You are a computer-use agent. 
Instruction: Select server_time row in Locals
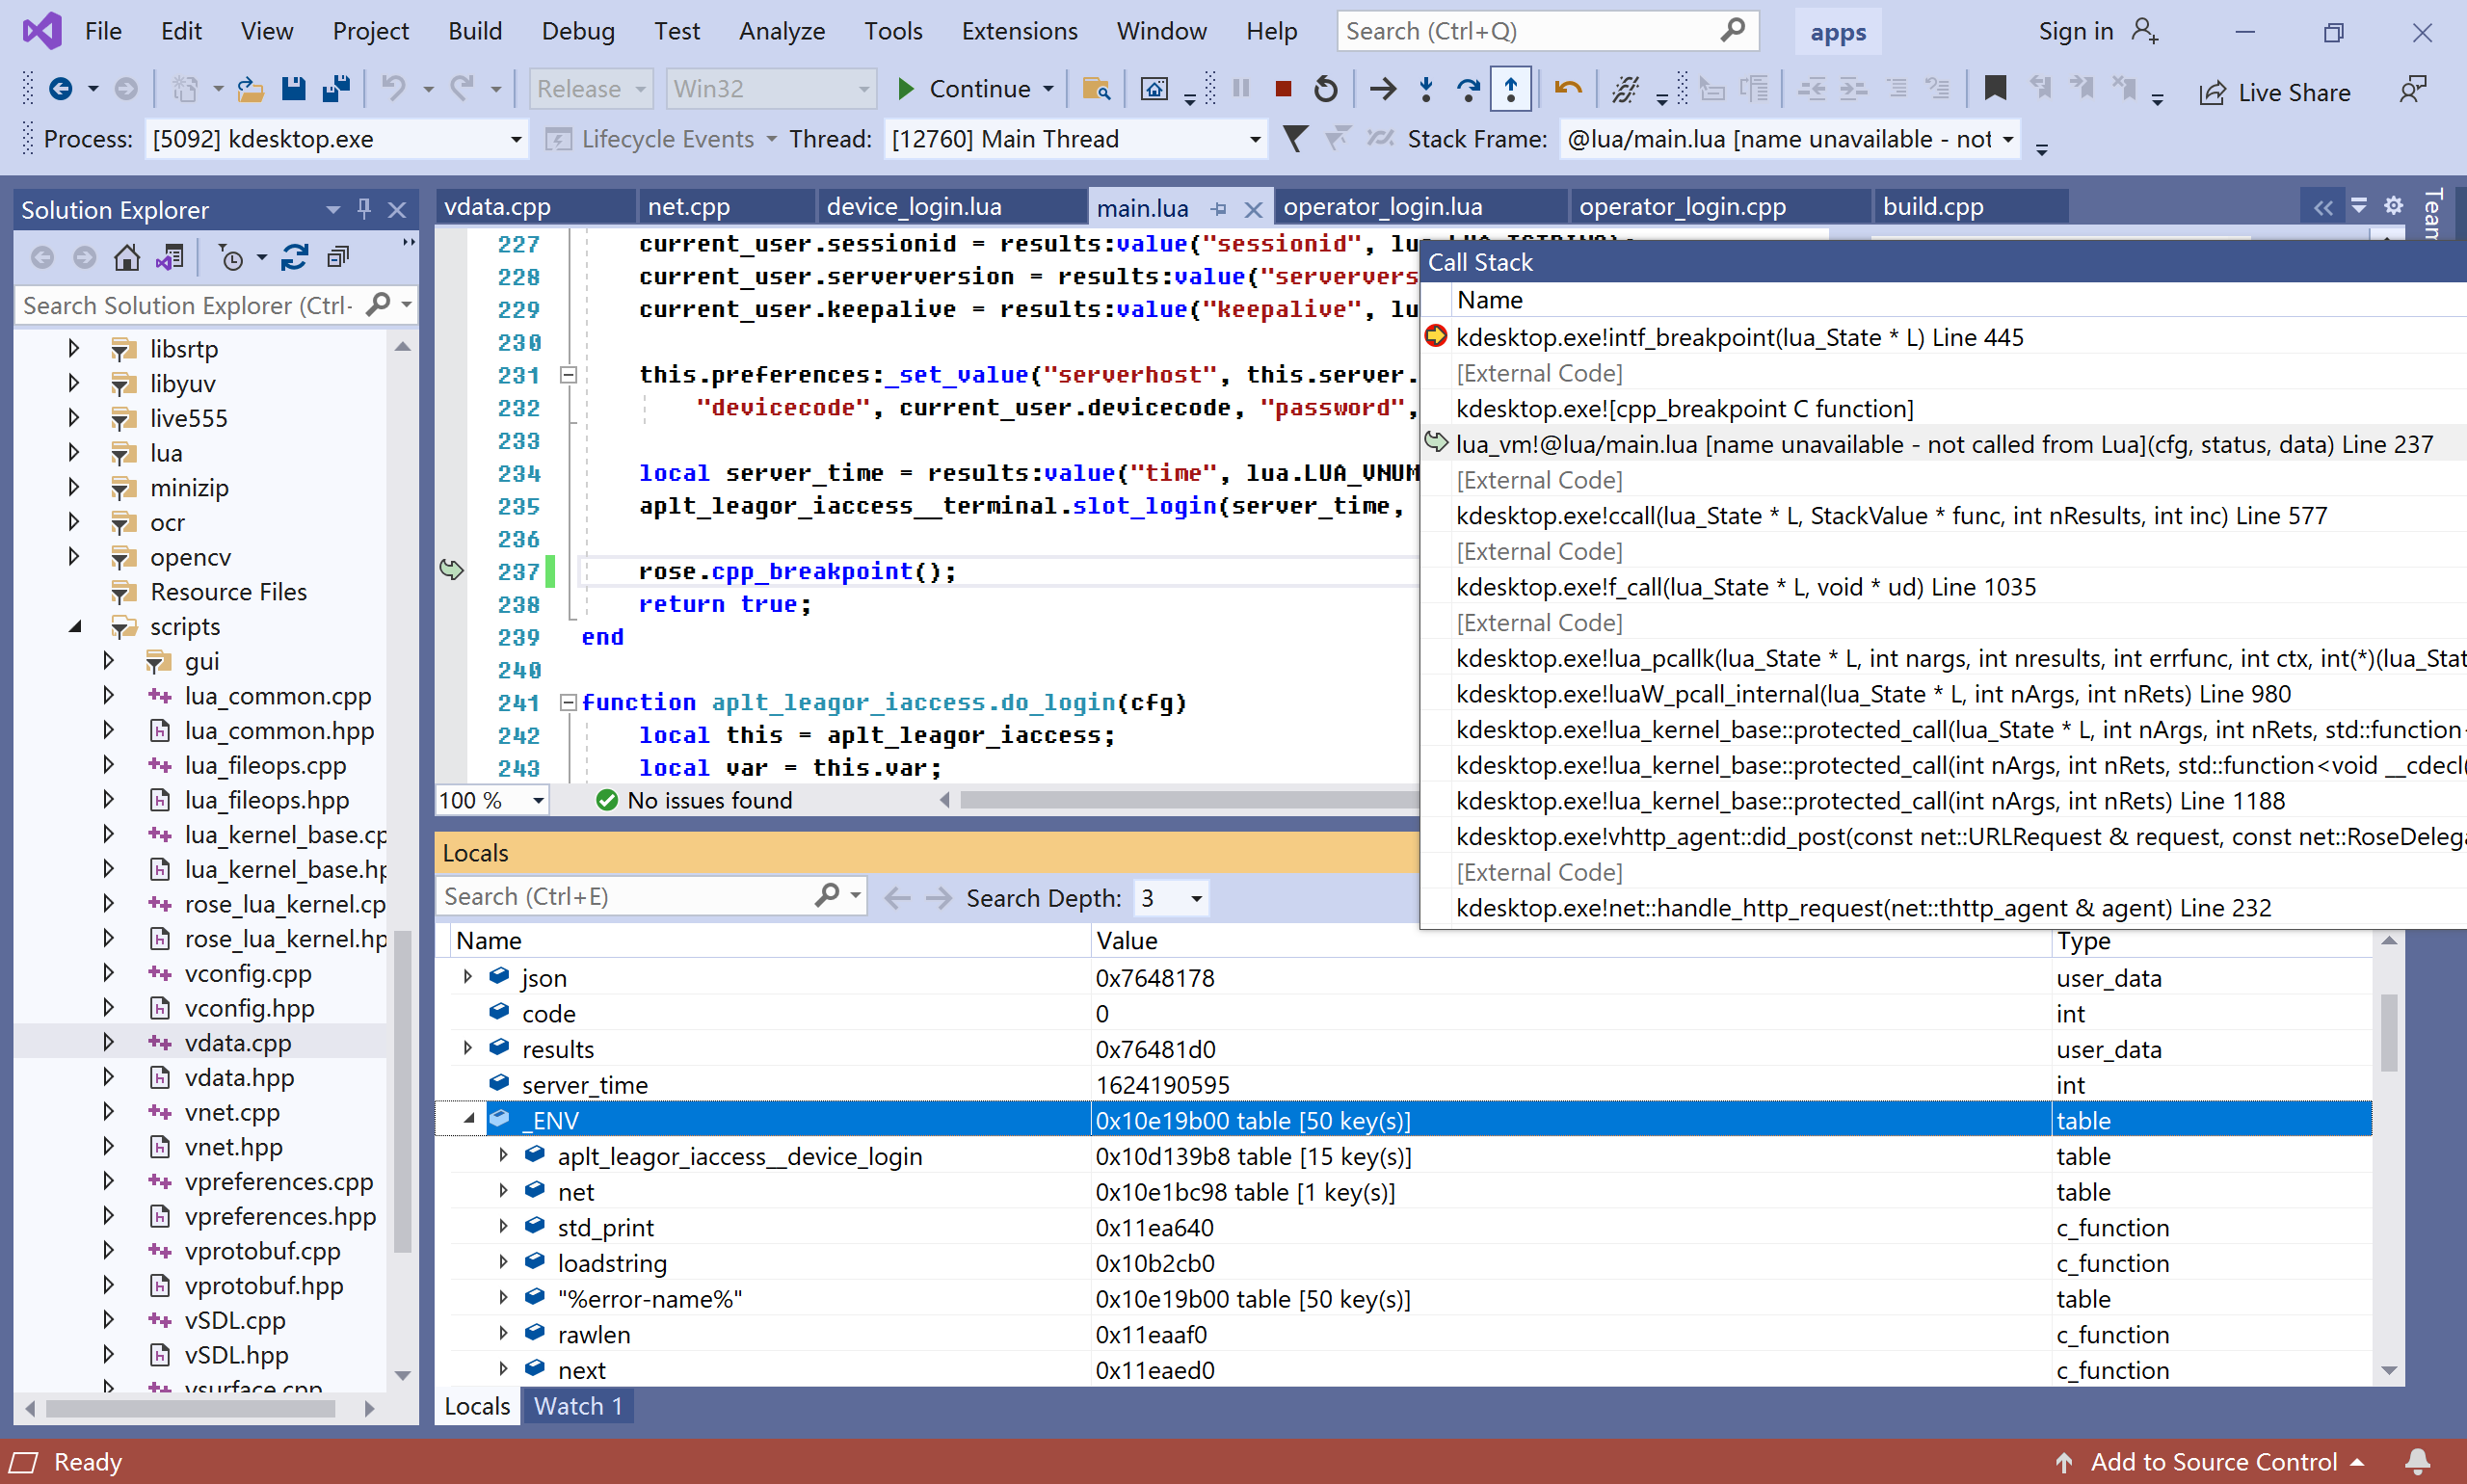point(1403,1084)
